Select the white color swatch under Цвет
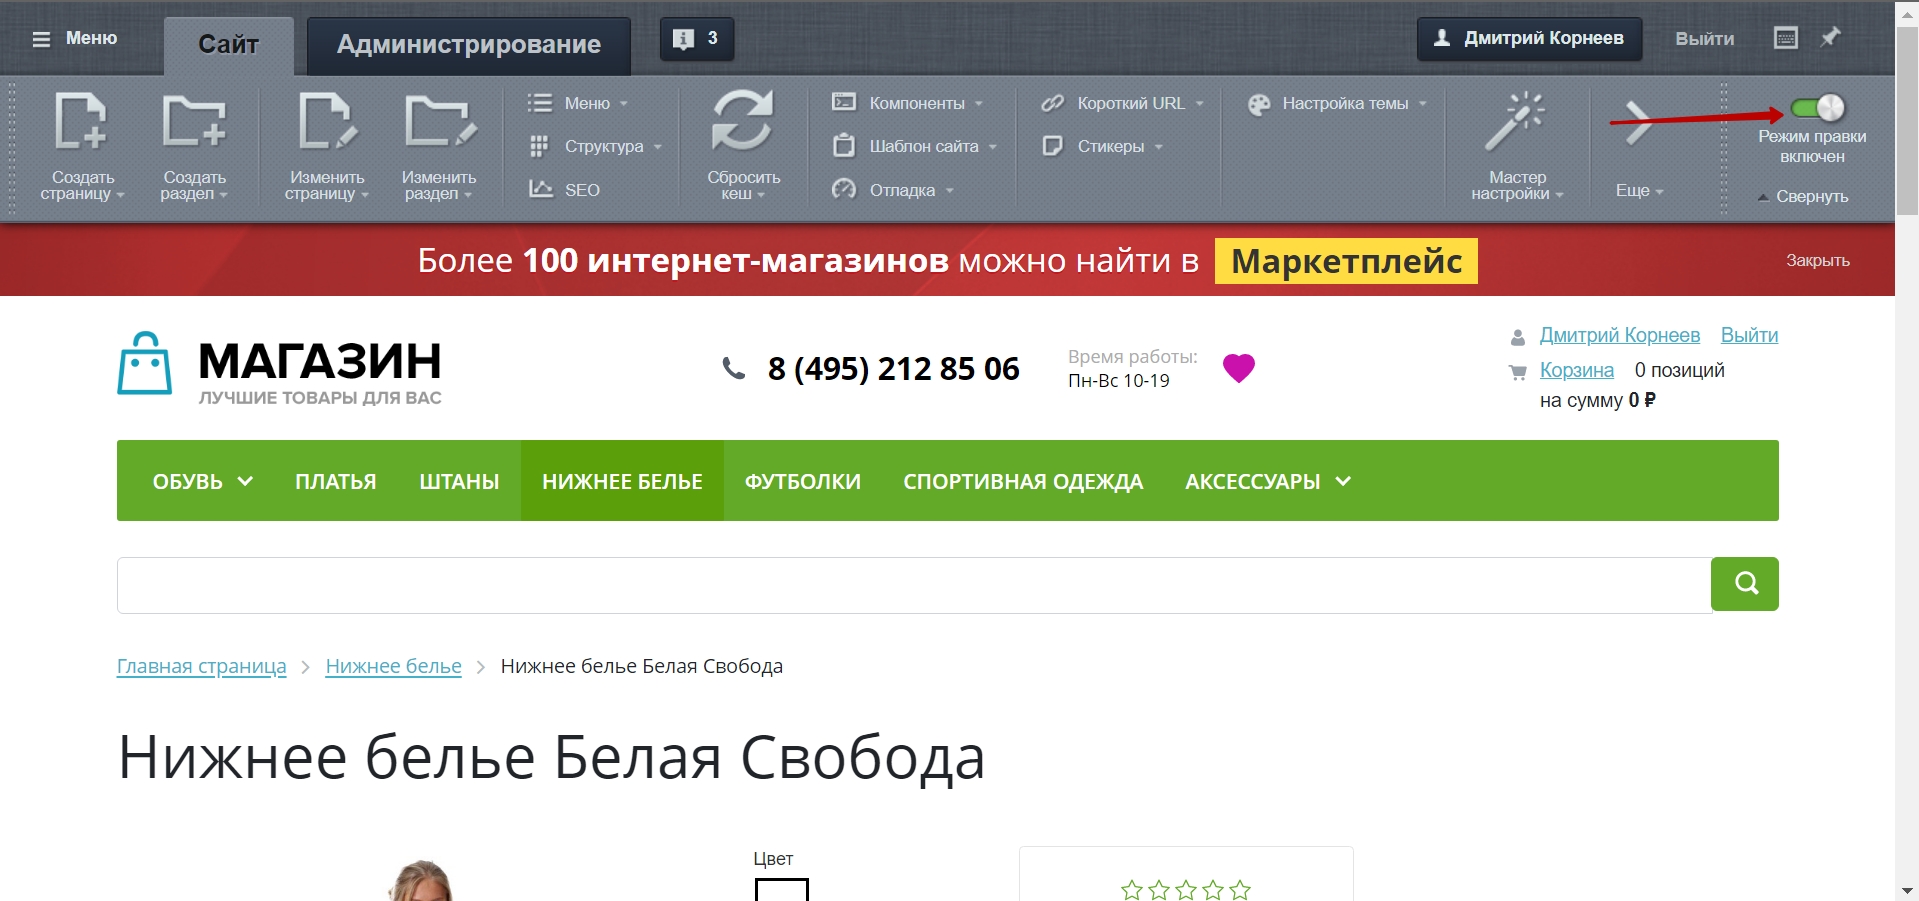1919x901 pixels. tap(781, 889)
